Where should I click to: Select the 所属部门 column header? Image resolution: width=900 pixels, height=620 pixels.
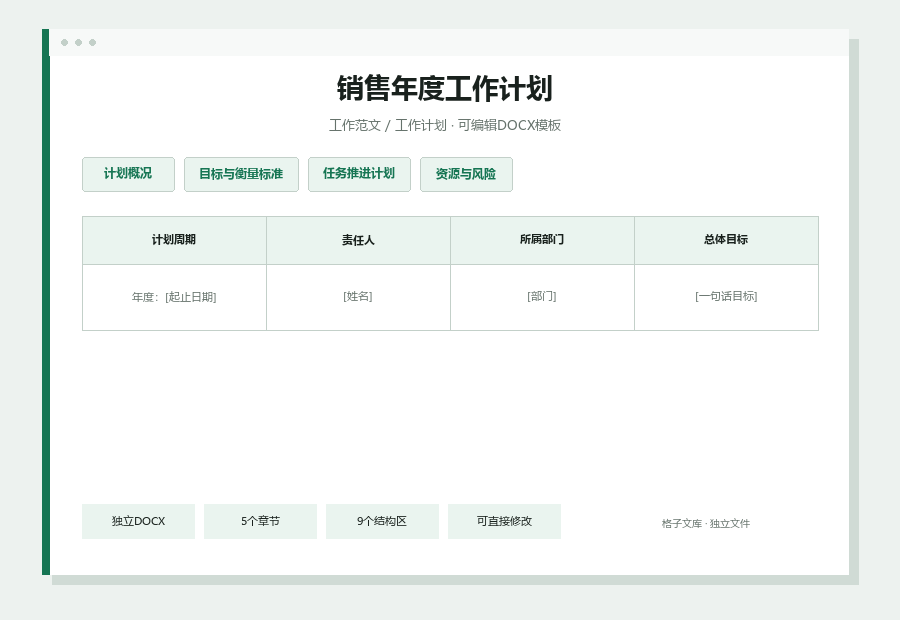pos(542,240)
